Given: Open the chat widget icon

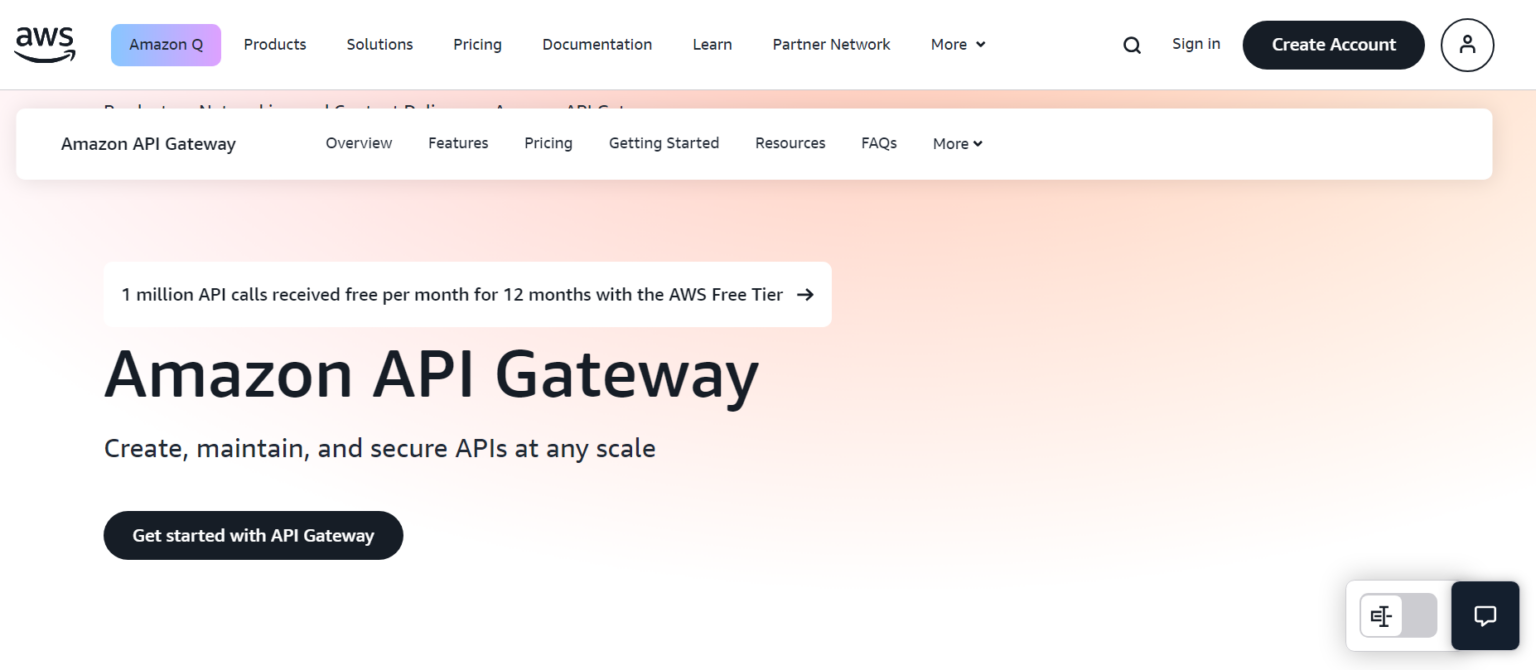Looking at the screenshot, I should click(x=1484, y=615).
